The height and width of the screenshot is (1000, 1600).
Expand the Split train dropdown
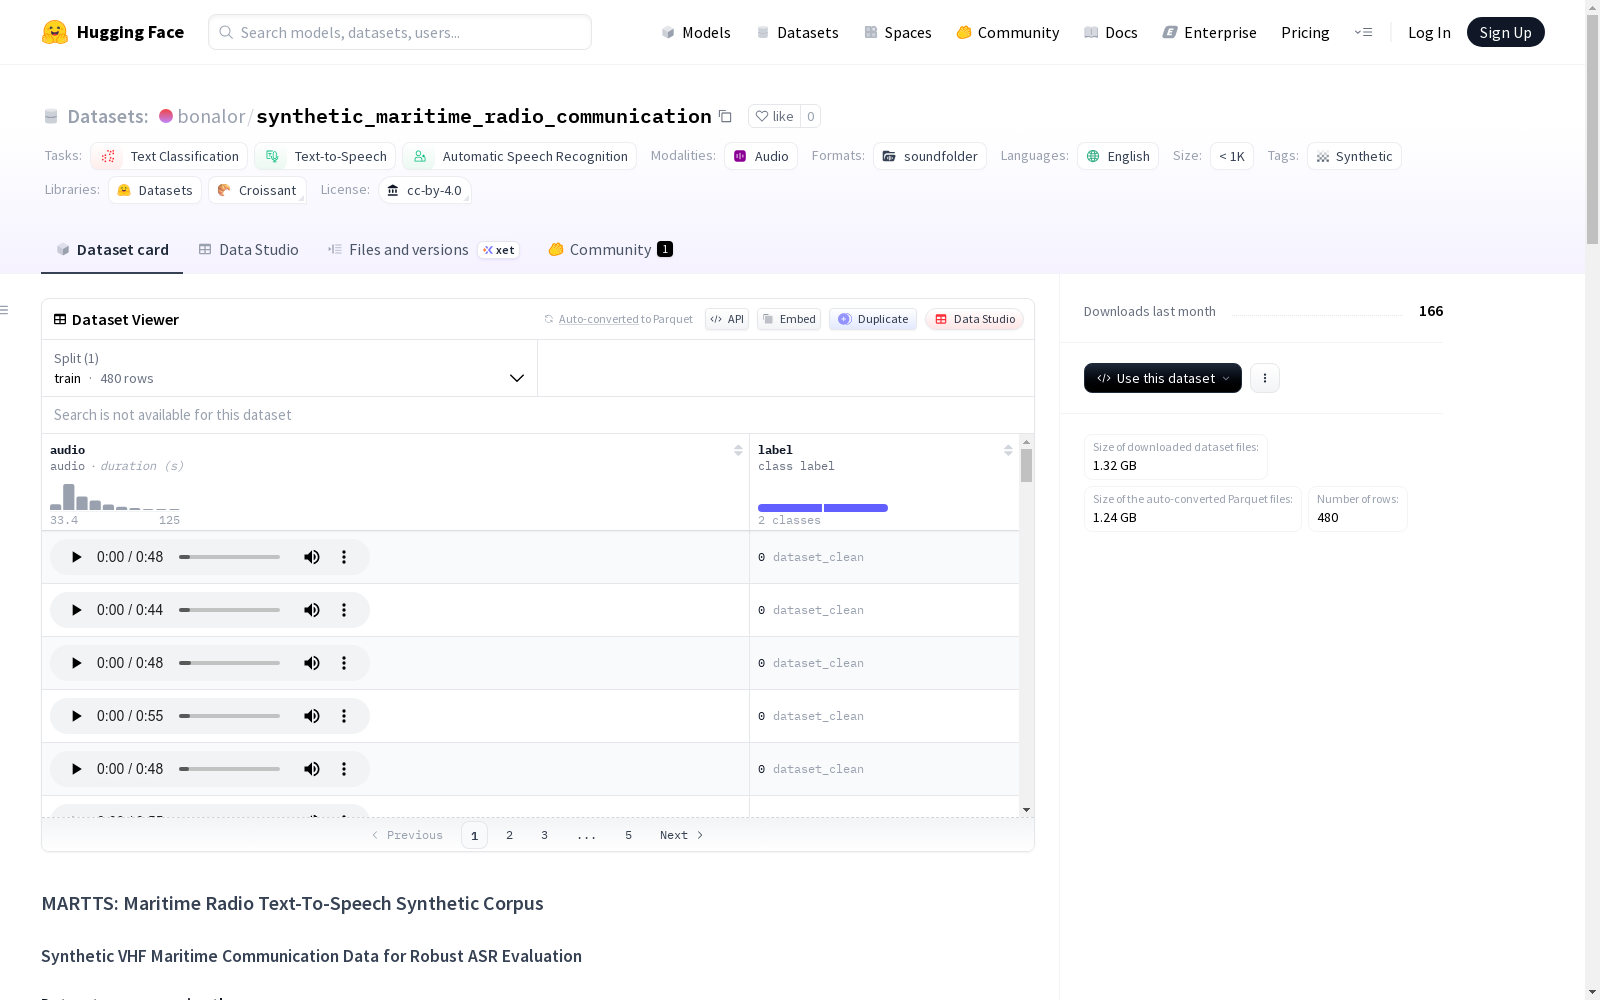pos(289,368)
